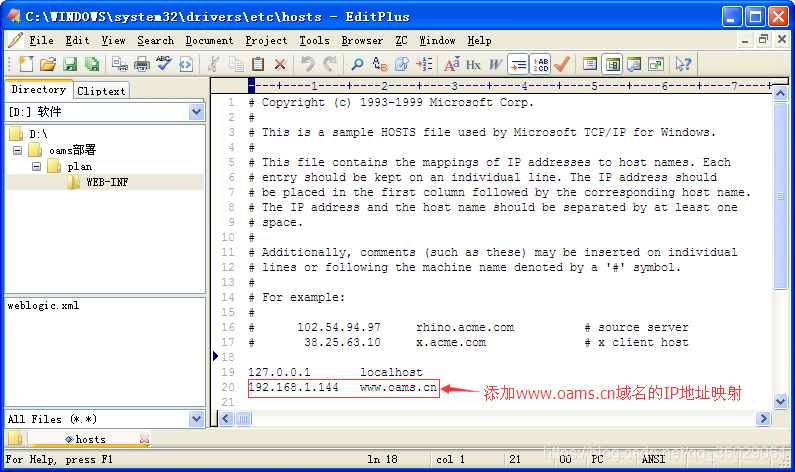Click the Undo arrow icon
This screenshot has height=472, width=795.
click(307, 64)
